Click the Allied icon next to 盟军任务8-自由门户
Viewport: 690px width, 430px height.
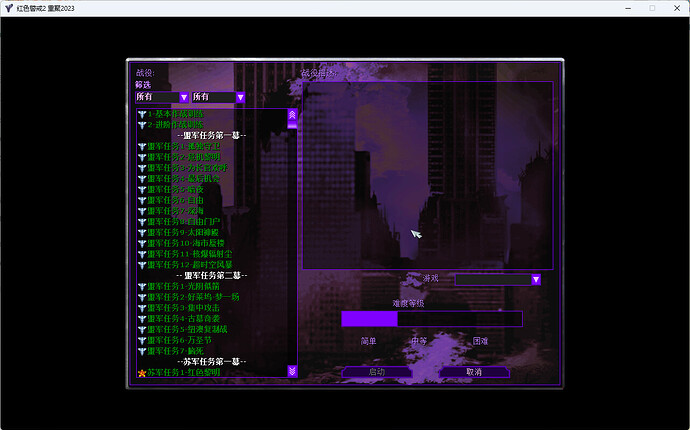[x=142, y=222]
